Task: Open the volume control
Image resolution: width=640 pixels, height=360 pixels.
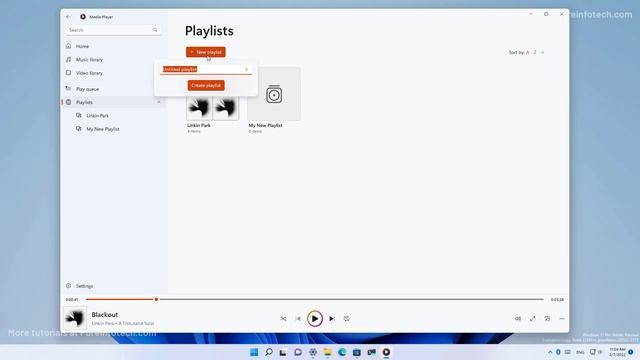Action: (x=518, y=318)
